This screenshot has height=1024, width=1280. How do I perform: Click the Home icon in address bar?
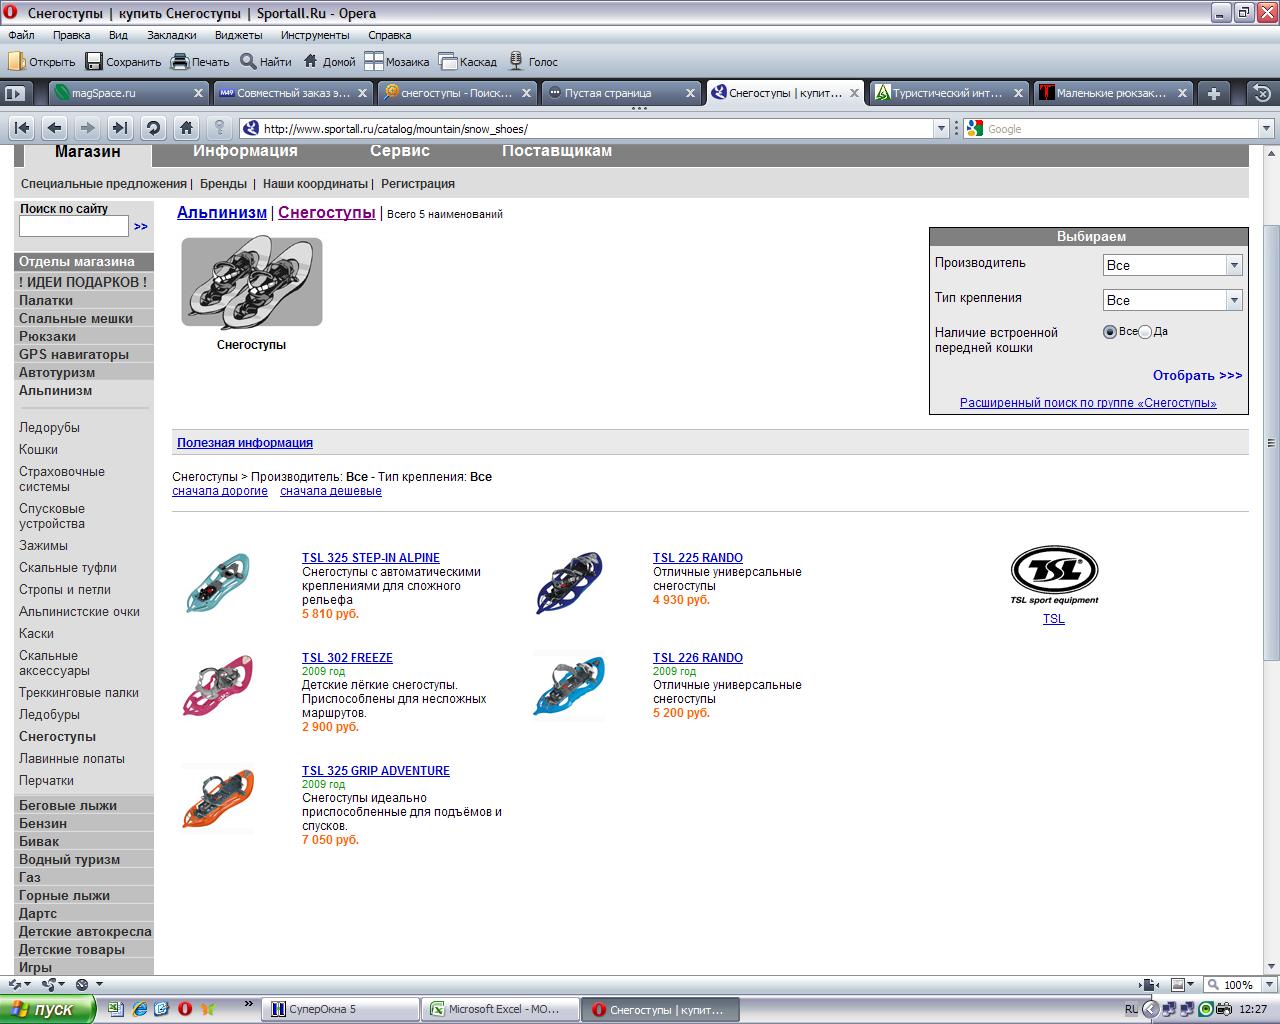coord(186,128)
